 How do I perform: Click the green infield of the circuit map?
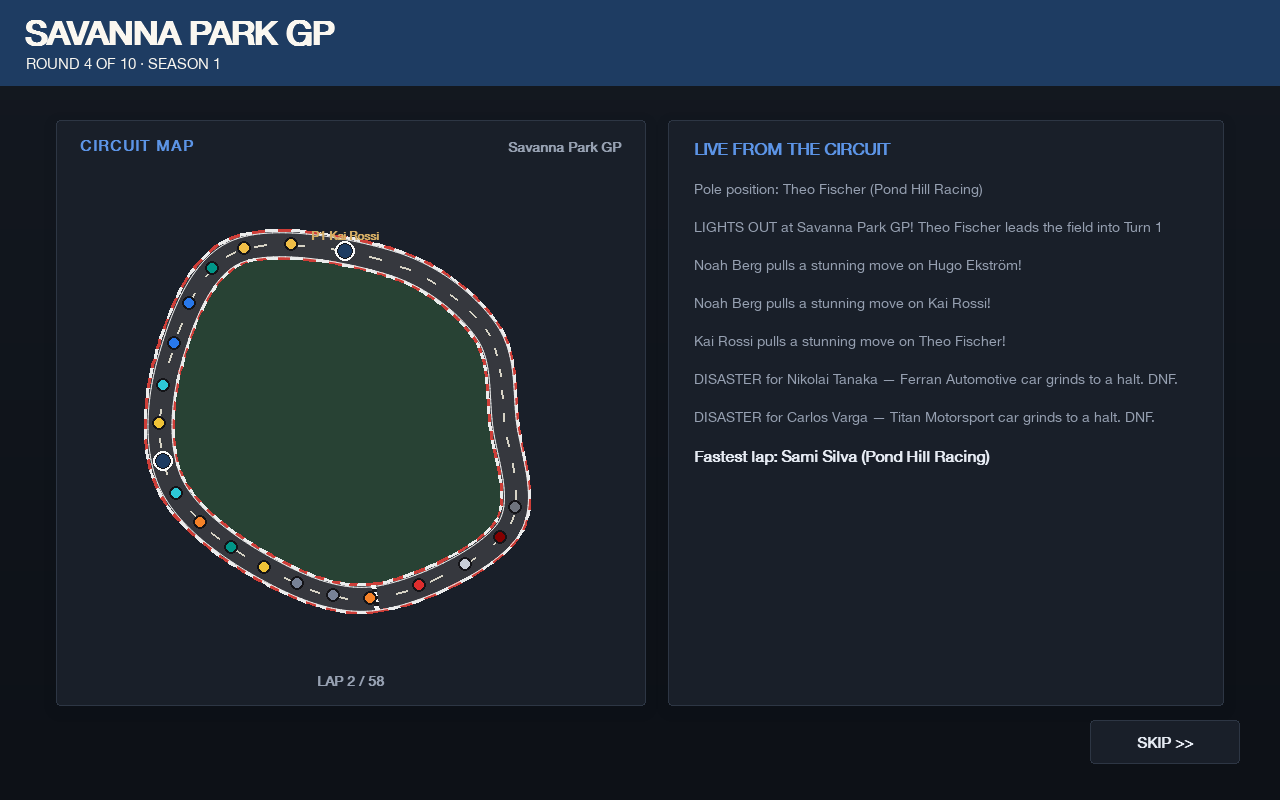[x=340, y=420]
